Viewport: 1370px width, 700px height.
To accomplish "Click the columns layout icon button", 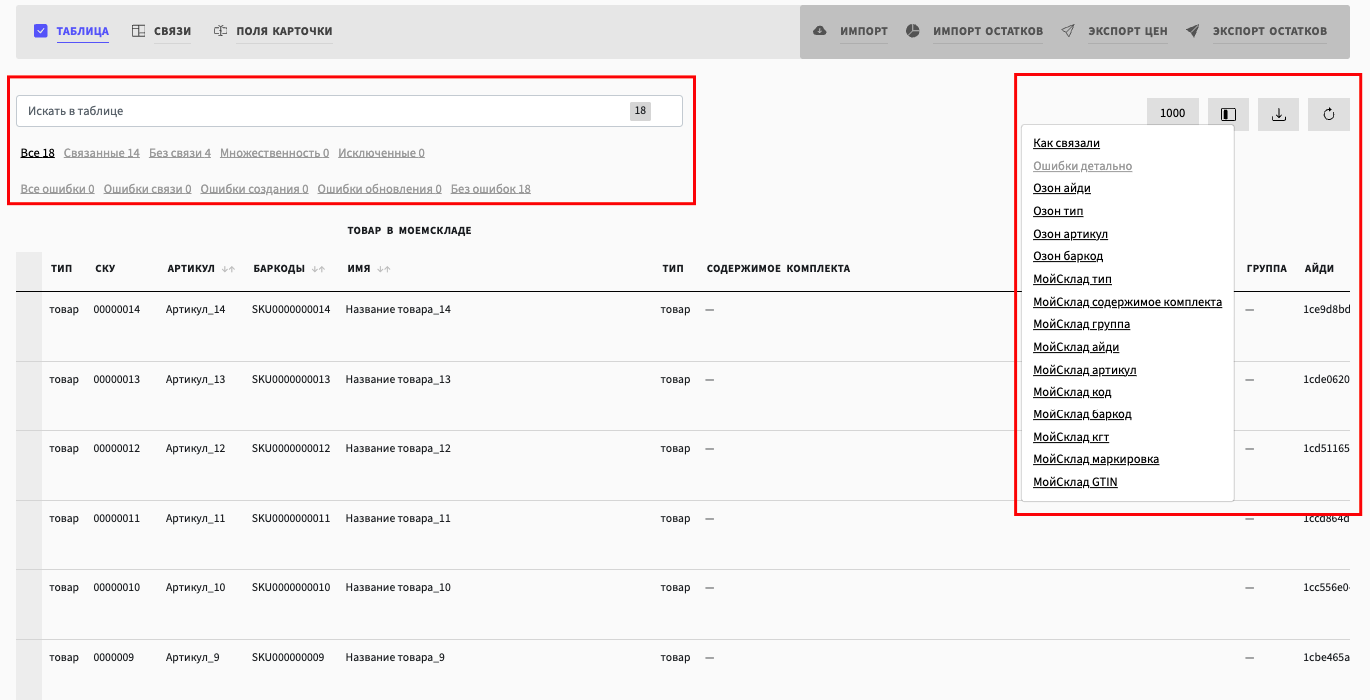I will [1228, 114].
